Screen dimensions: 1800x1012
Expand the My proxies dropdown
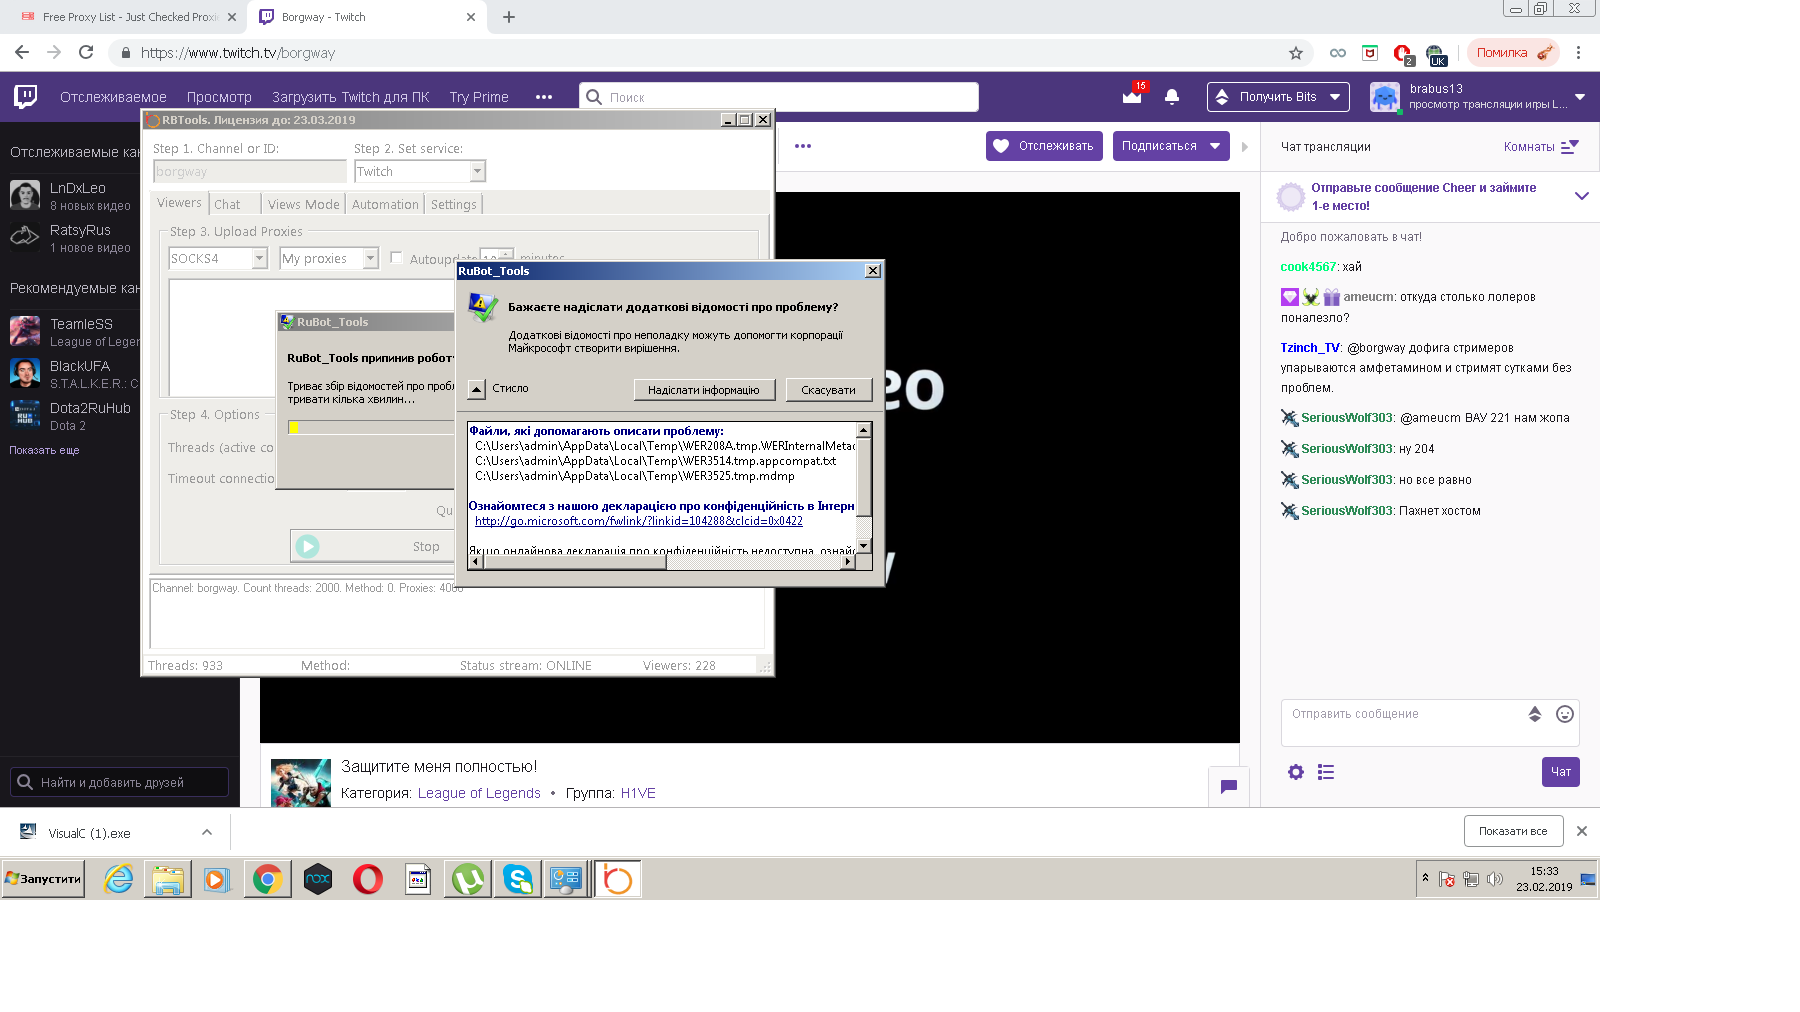(x=370, y=259)
